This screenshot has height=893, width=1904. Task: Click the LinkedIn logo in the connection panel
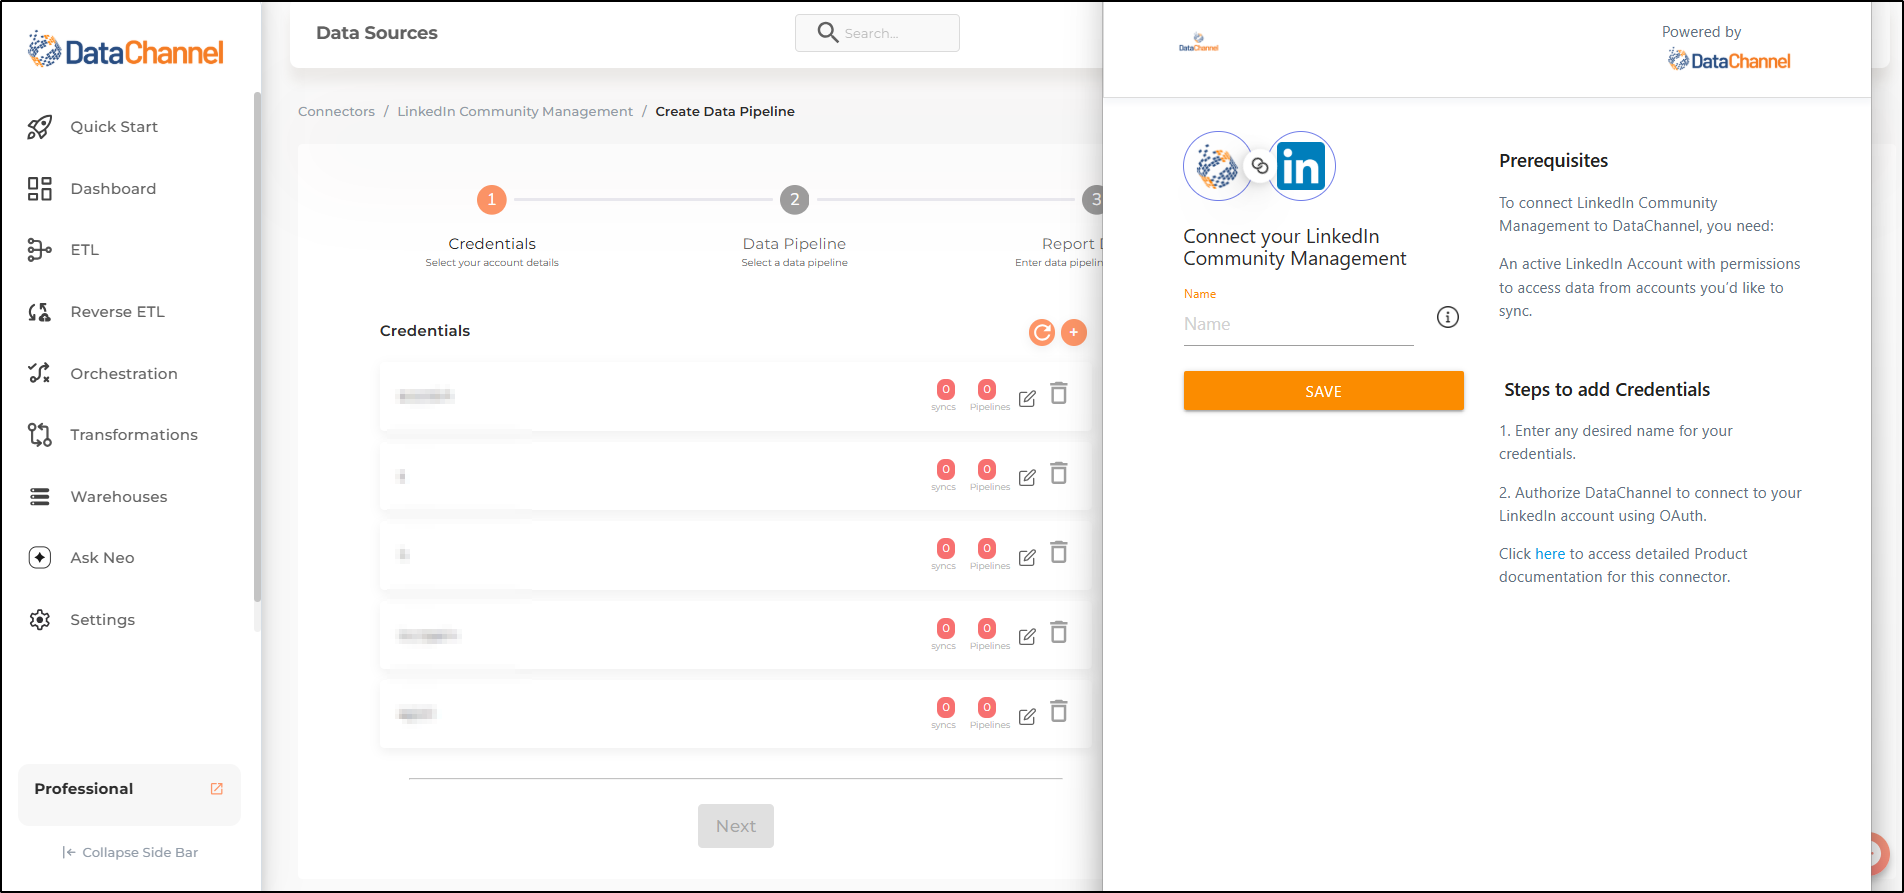click(x=1301, y=166)
